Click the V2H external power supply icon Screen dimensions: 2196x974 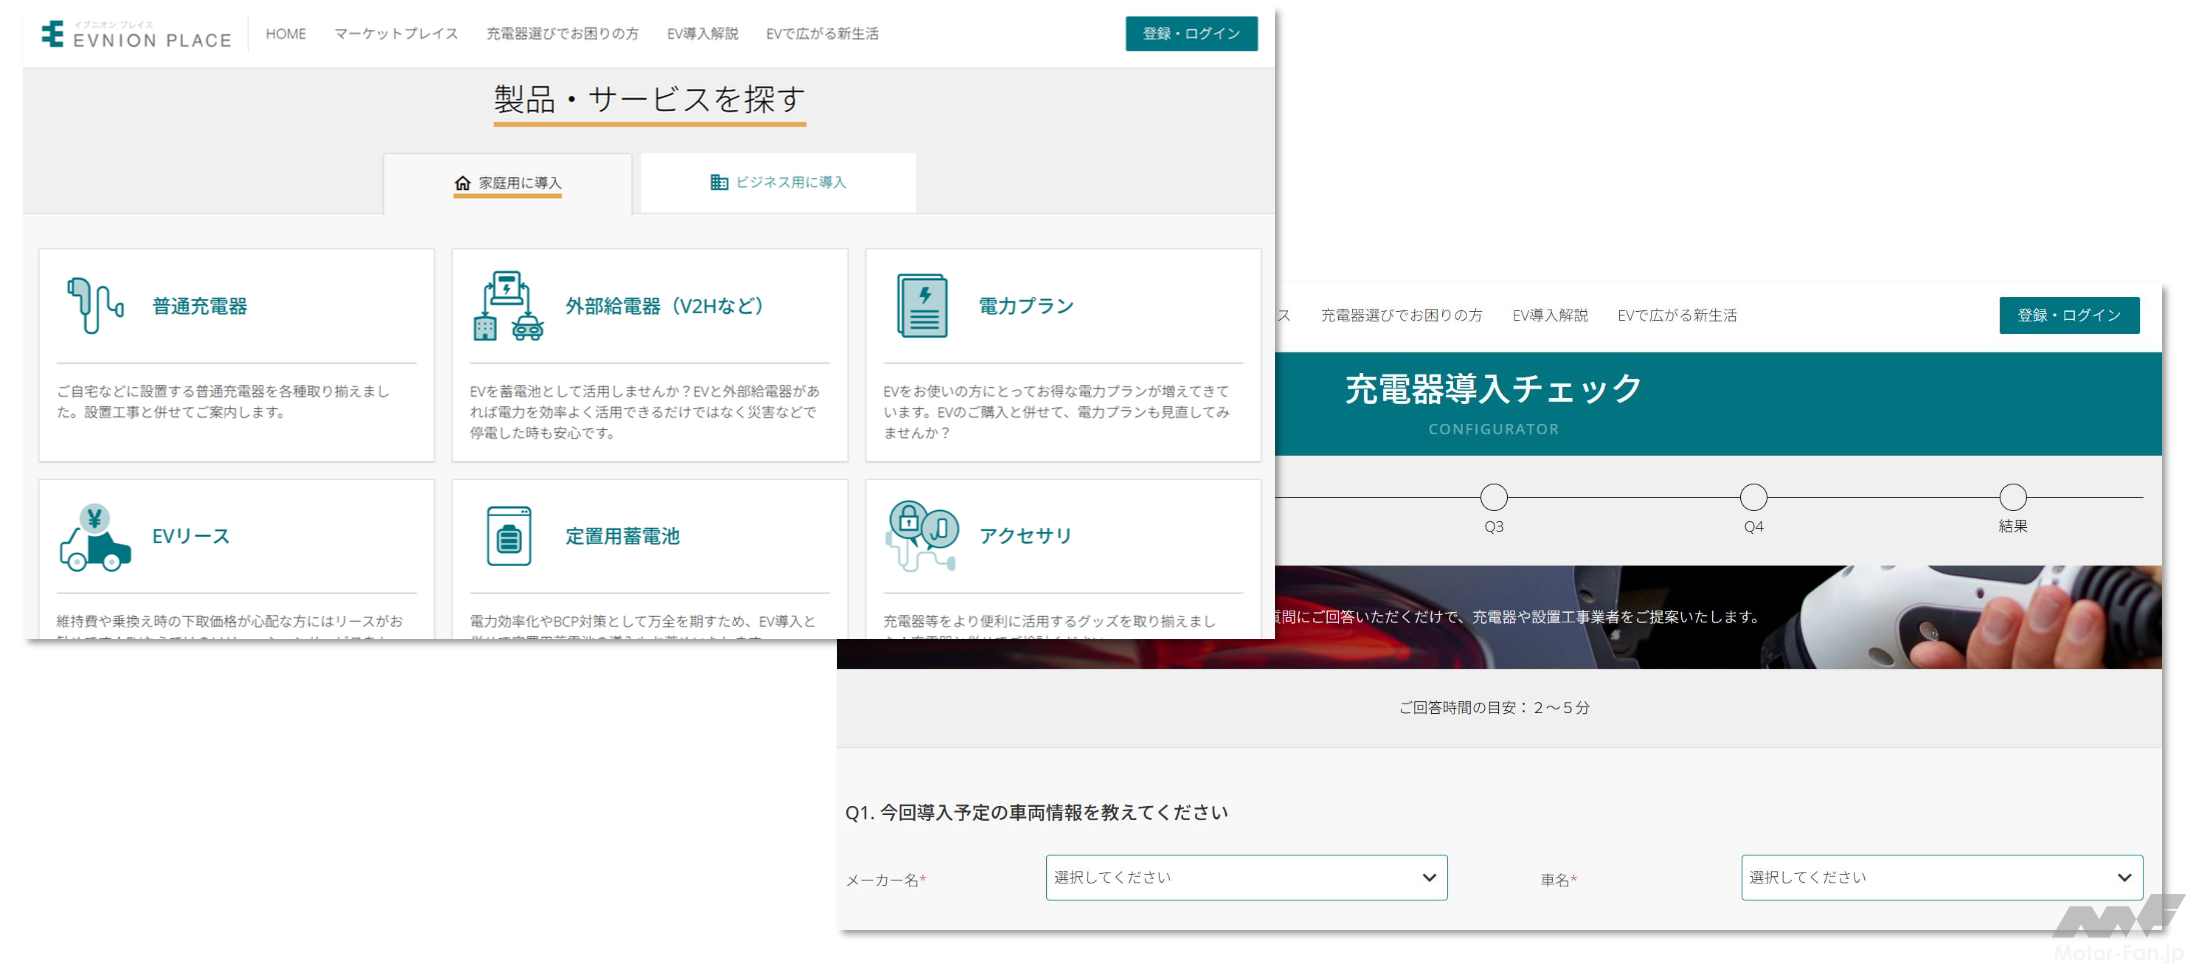[x=508, y=306]
